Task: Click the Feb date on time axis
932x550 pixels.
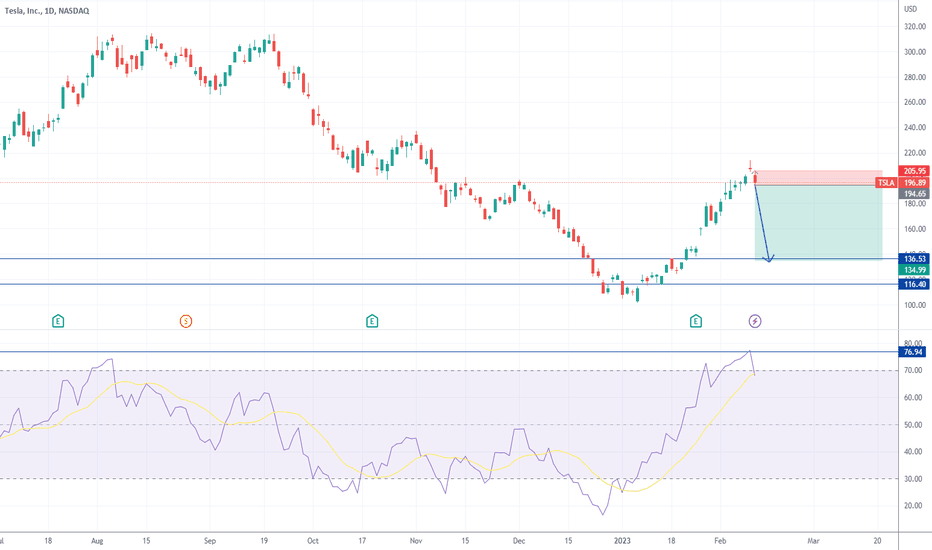Action: [x=720, y=541]
